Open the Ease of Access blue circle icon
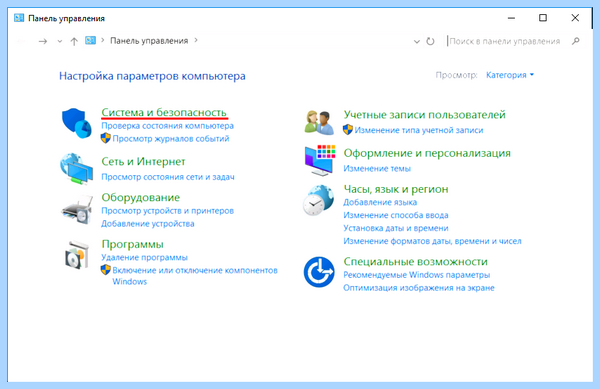 [x=319, y=272]
